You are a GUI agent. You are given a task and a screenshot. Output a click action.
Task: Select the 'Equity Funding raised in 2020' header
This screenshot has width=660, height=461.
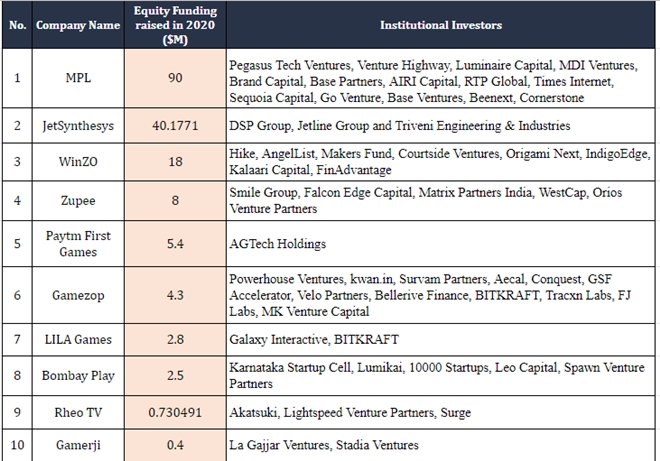174,25
